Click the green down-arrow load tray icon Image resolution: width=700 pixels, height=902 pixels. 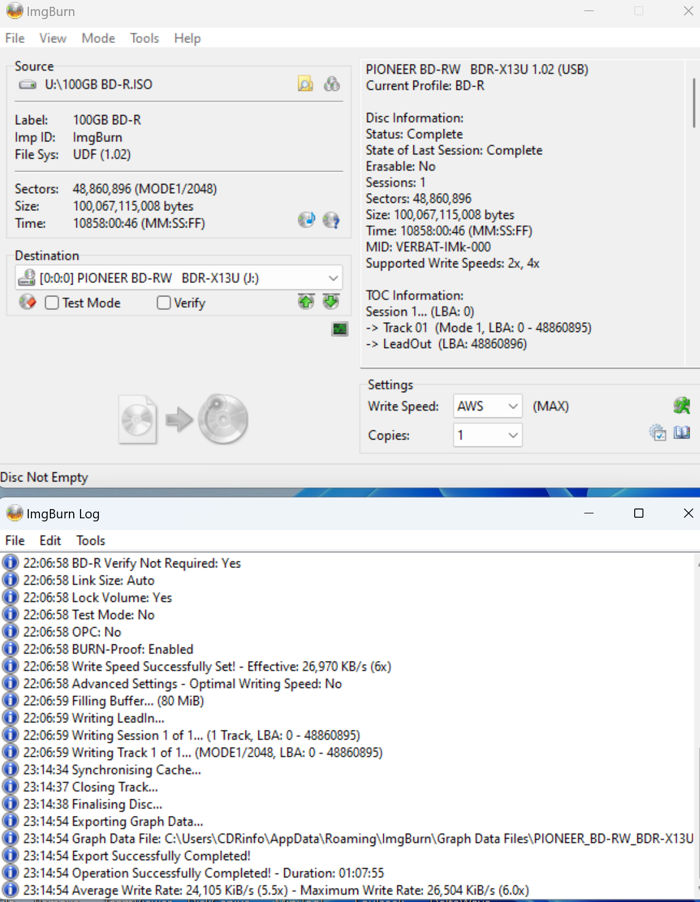[331, 301]
